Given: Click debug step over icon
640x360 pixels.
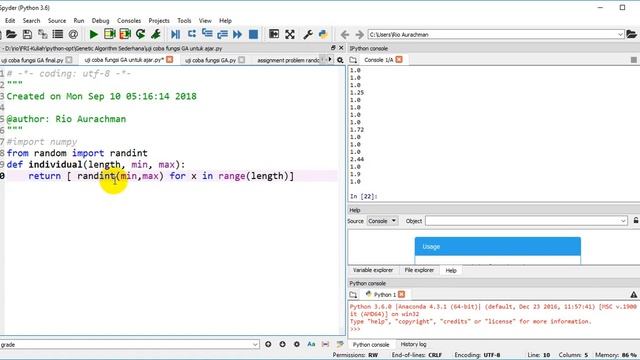Looking at the screenshot, I should (x=191, y=34).
